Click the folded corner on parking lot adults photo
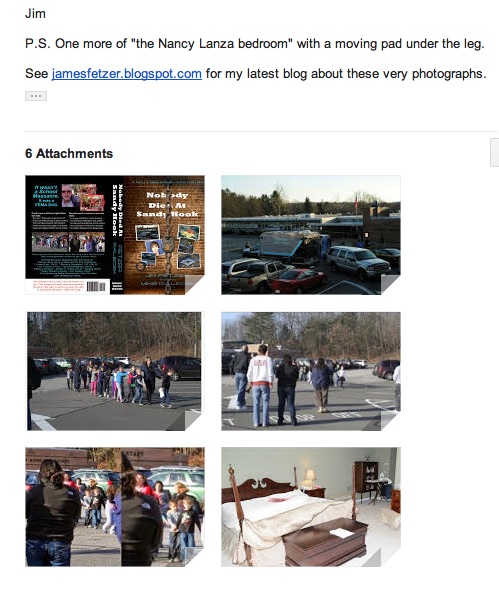Screen dimensions: 499x592 point(390,421)
